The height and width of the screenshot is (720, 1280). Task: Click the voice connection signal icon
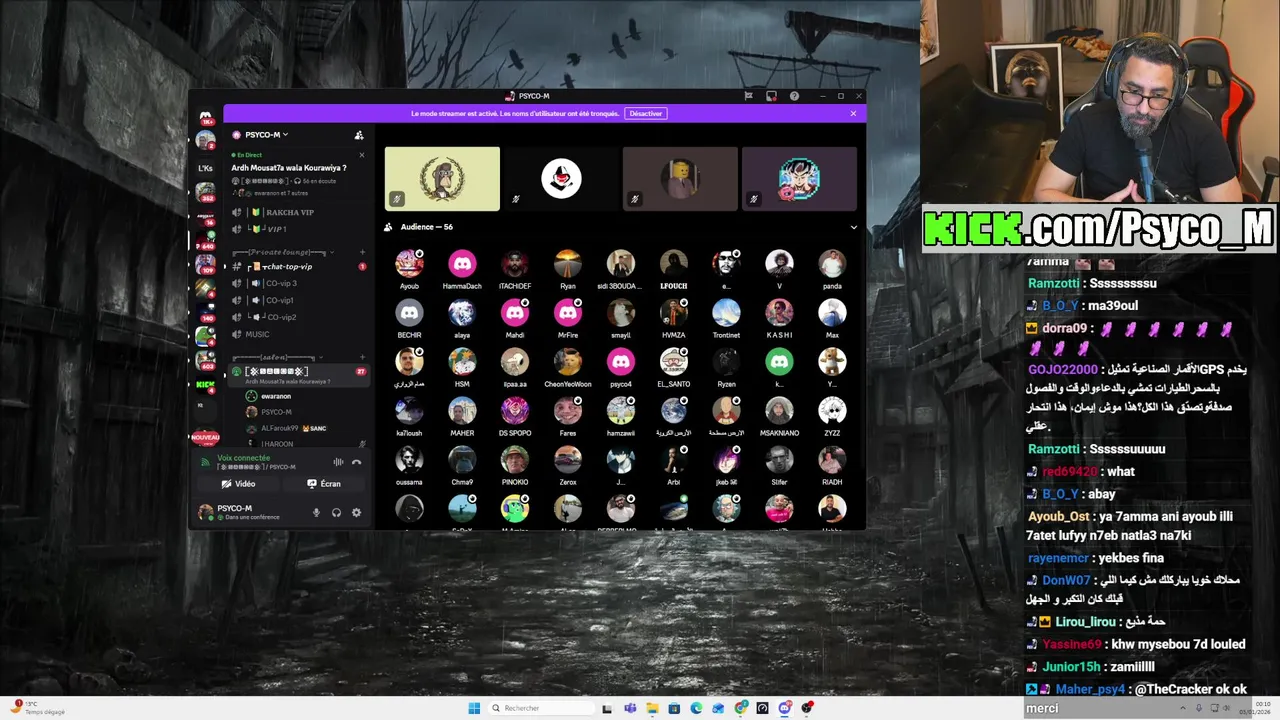[x=206, y=462]
